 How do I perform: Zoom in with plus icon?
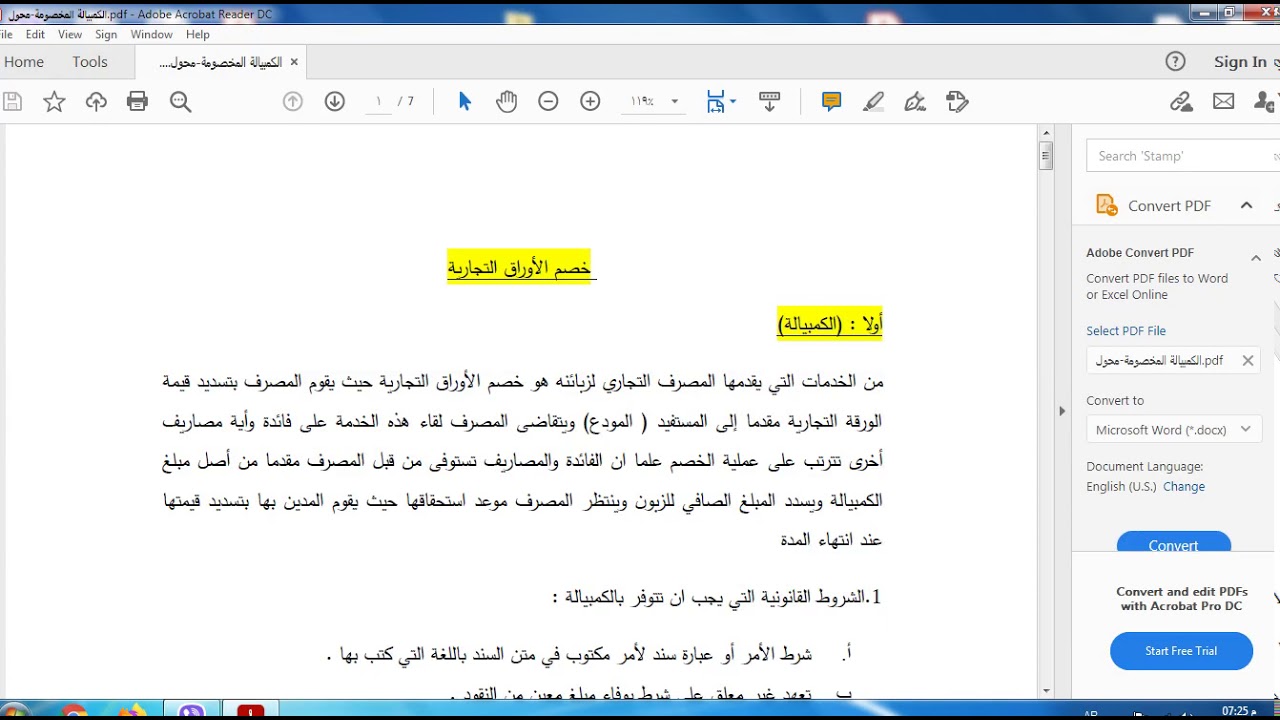pyautogui.click(x=590, y=101)
